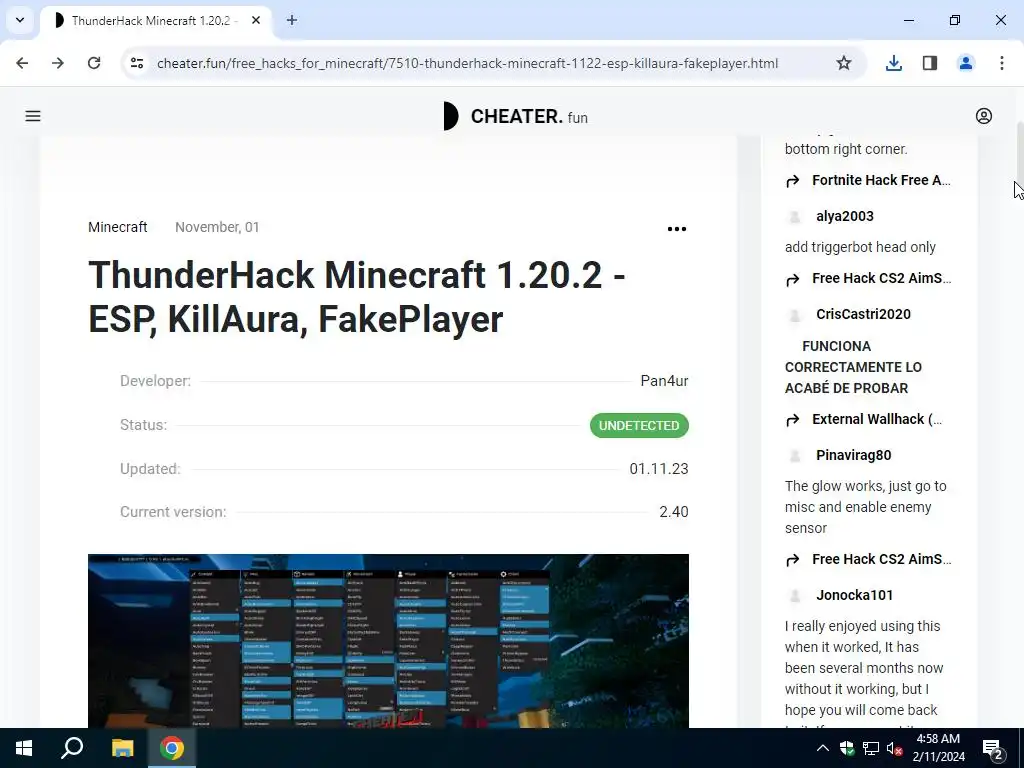
Task: Open the Windows Start menu
Action: (x=24, y=748)
